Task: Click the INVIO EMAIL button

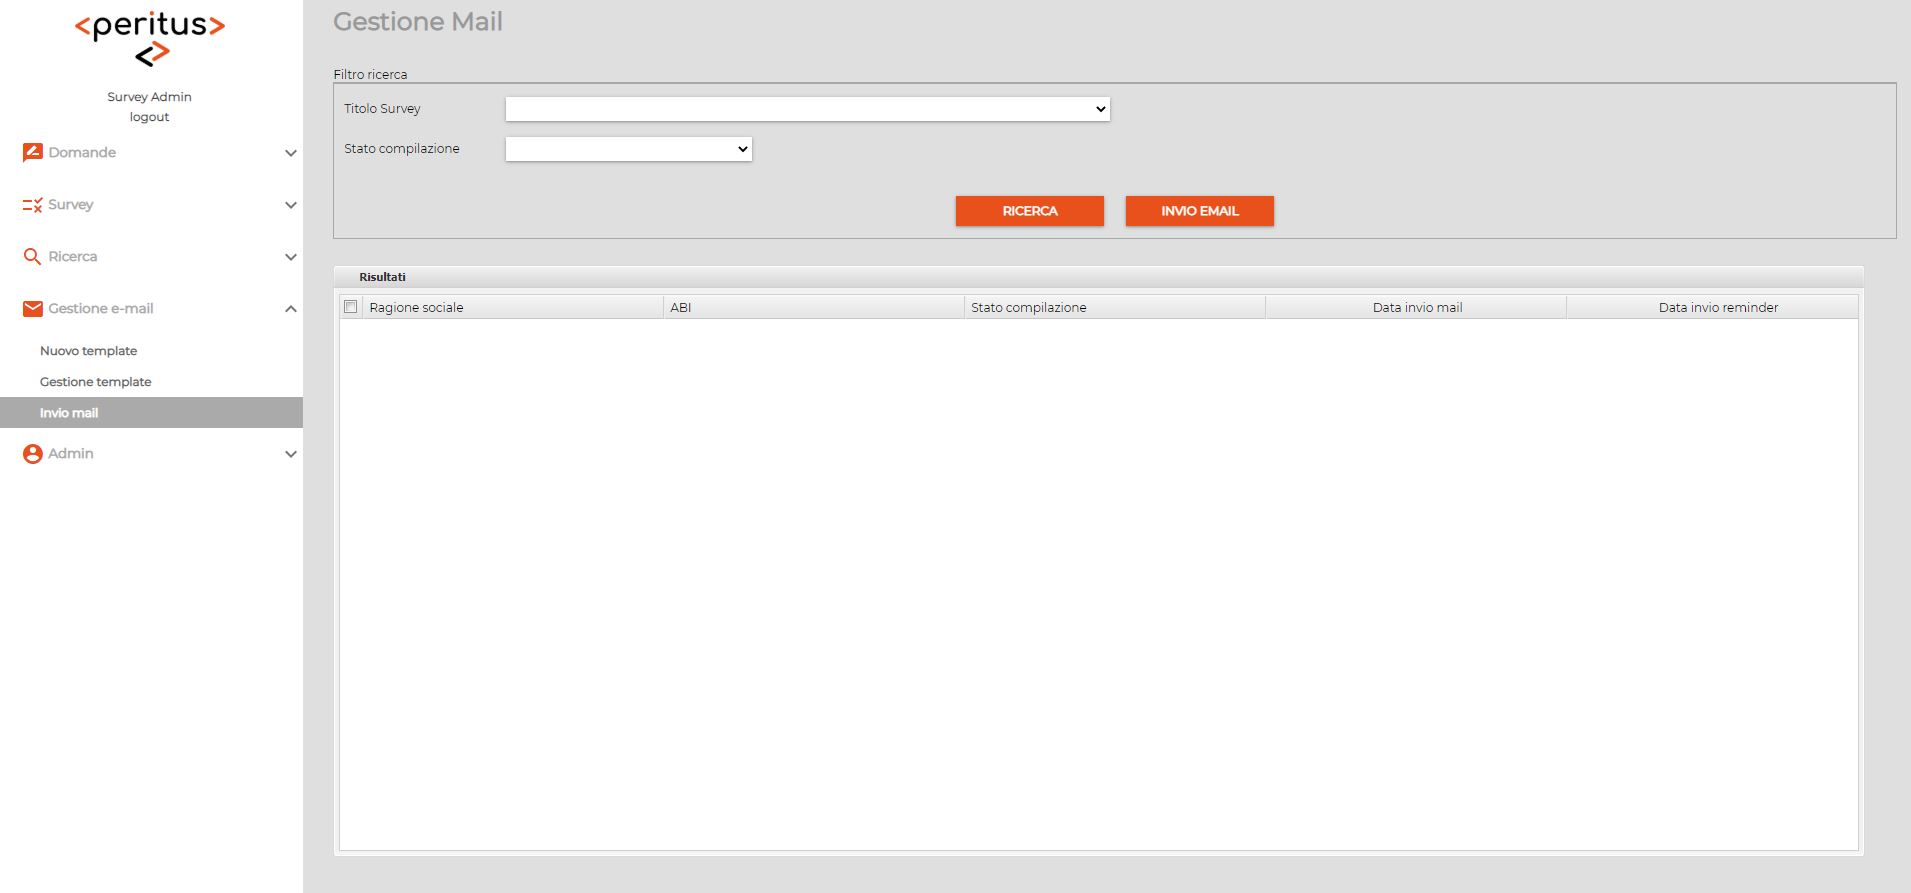Action: 1200,211
